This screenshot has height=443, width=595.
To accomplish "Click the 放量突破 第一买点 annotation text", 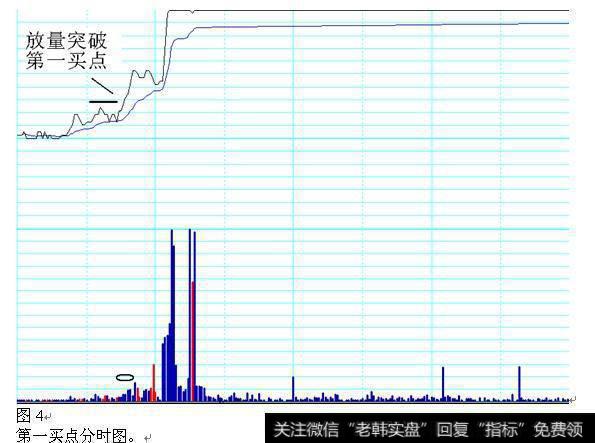I will (66, 51).
